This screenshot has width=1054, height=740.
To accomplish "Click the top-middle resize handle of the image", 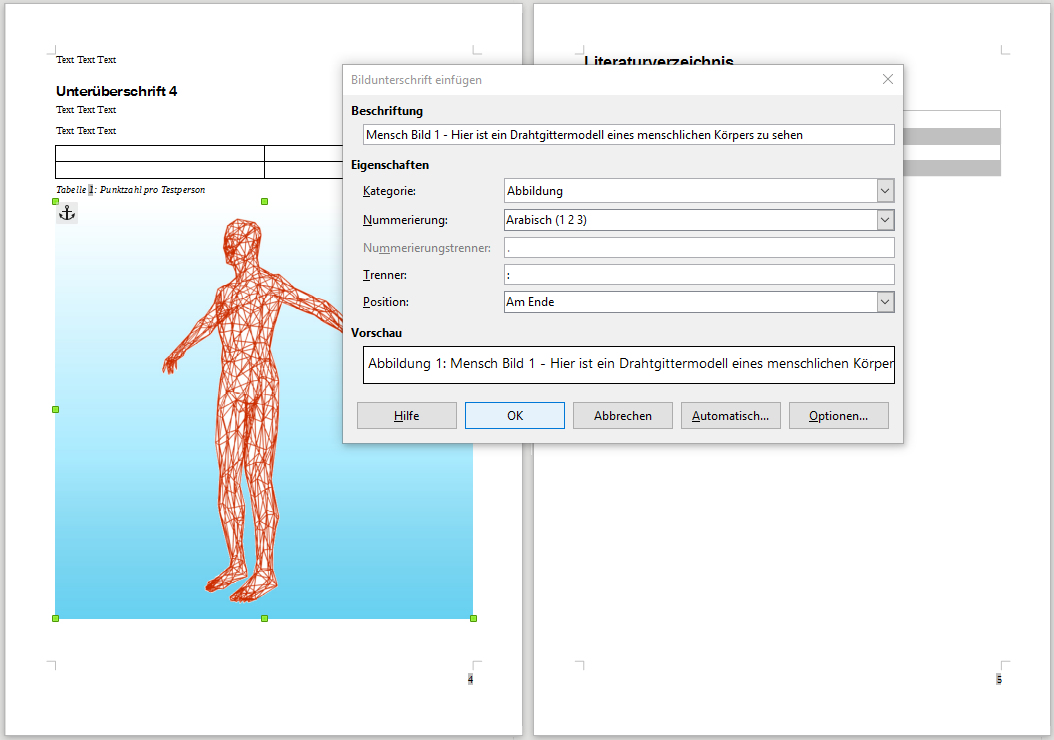I will [x=264, y=202].
